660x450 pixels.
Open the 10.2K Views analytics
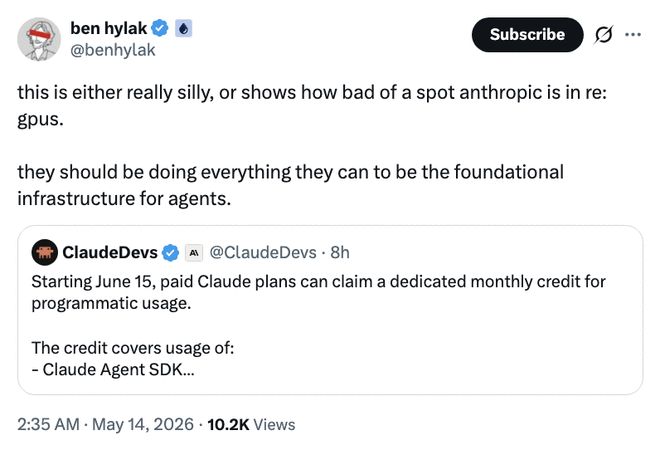point(251,424)
